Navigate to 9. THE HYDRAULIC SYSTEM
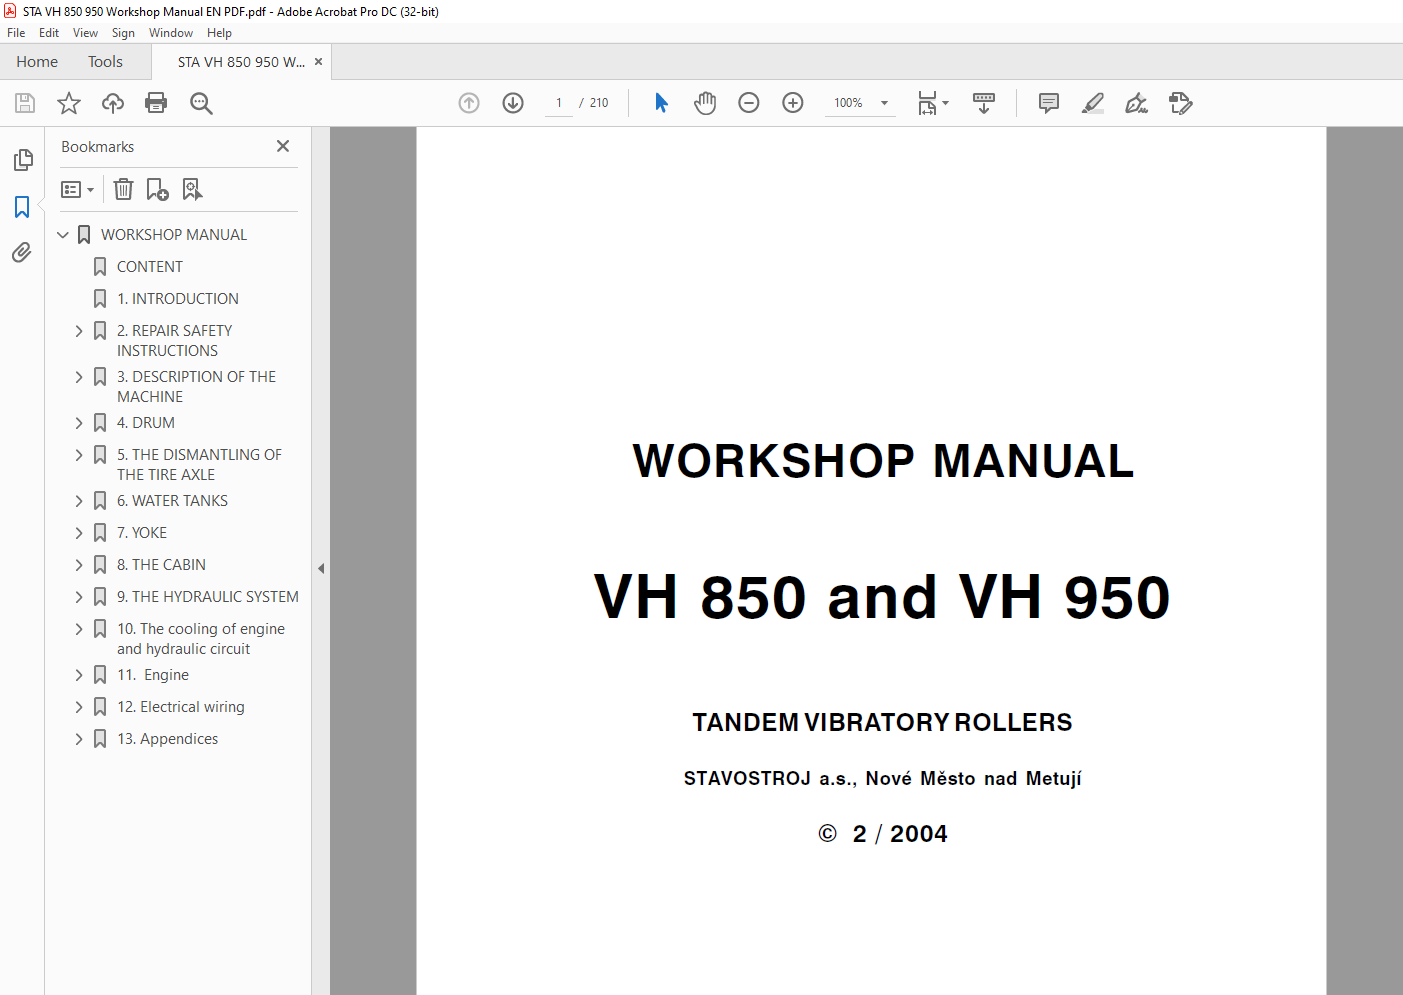This screenshot has width=1403, height=995. pos(208,597)
